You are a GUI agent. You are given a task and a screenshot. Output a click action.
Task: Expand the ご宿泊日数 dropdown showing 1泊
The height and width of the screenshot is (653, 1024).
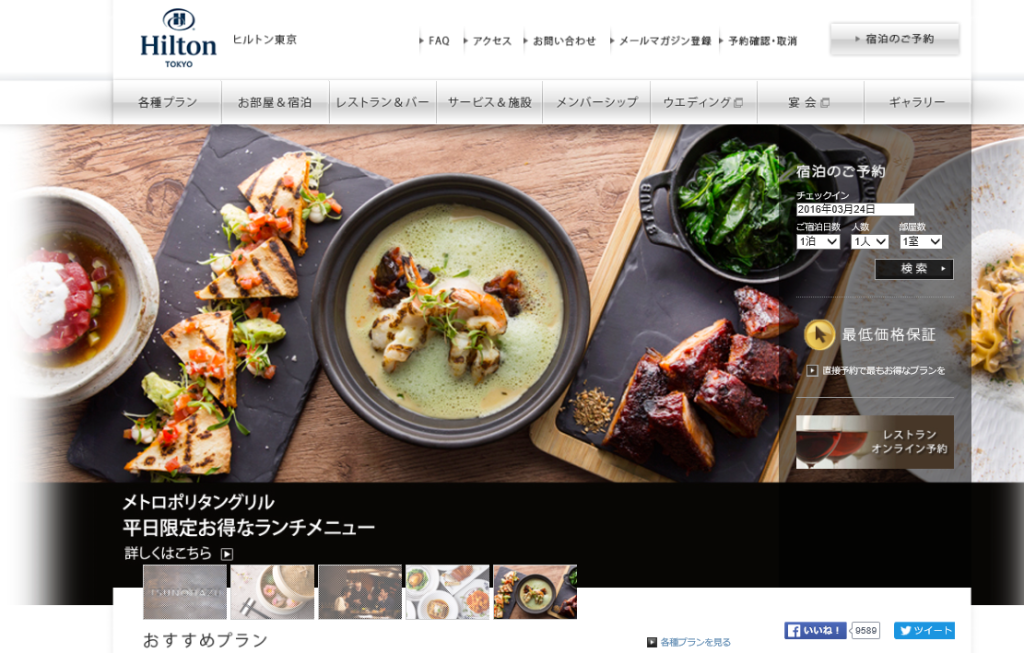click(818, 242)
